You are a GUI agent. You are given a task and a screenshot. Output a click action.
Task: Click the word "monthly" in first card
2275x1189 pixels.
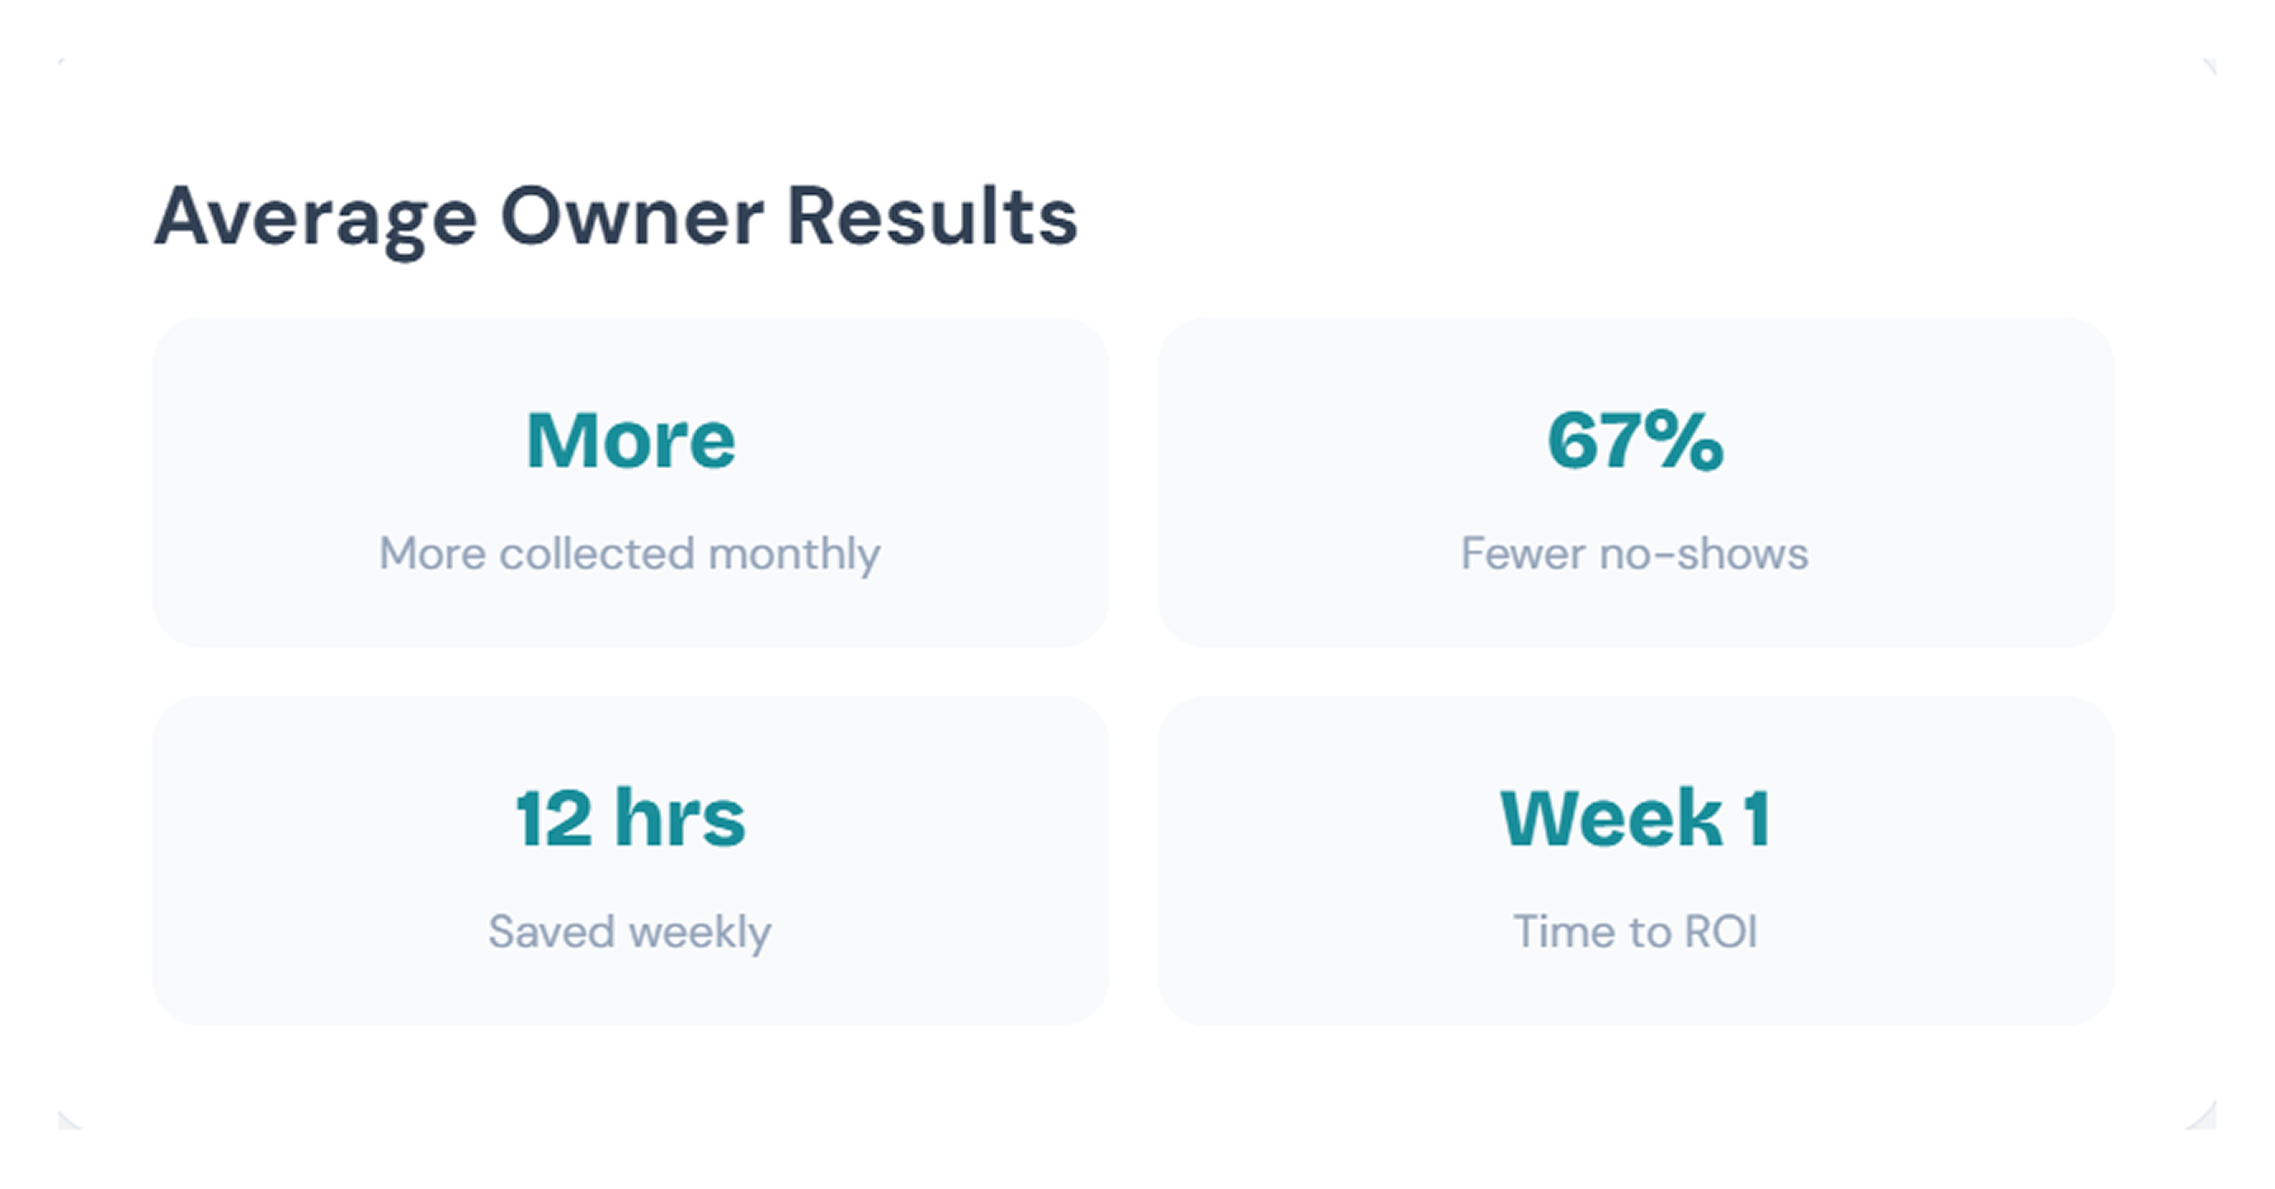pyautogui.click(x=794, y=555)
